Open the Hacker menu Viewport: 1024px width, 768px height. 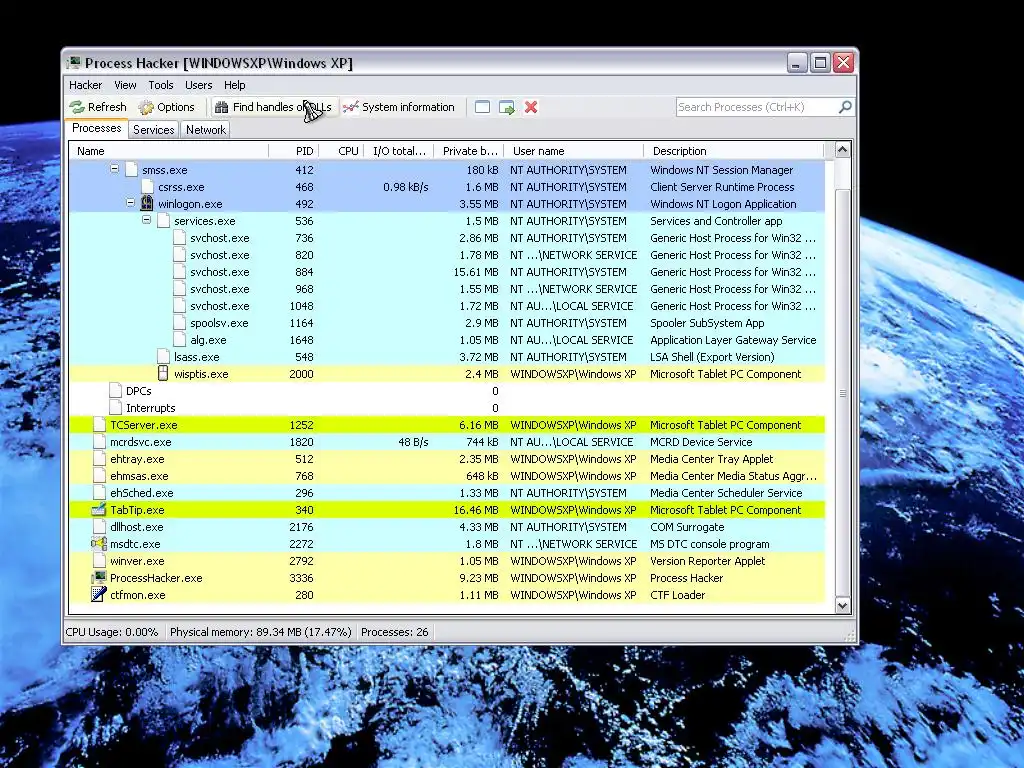(86, 85)
